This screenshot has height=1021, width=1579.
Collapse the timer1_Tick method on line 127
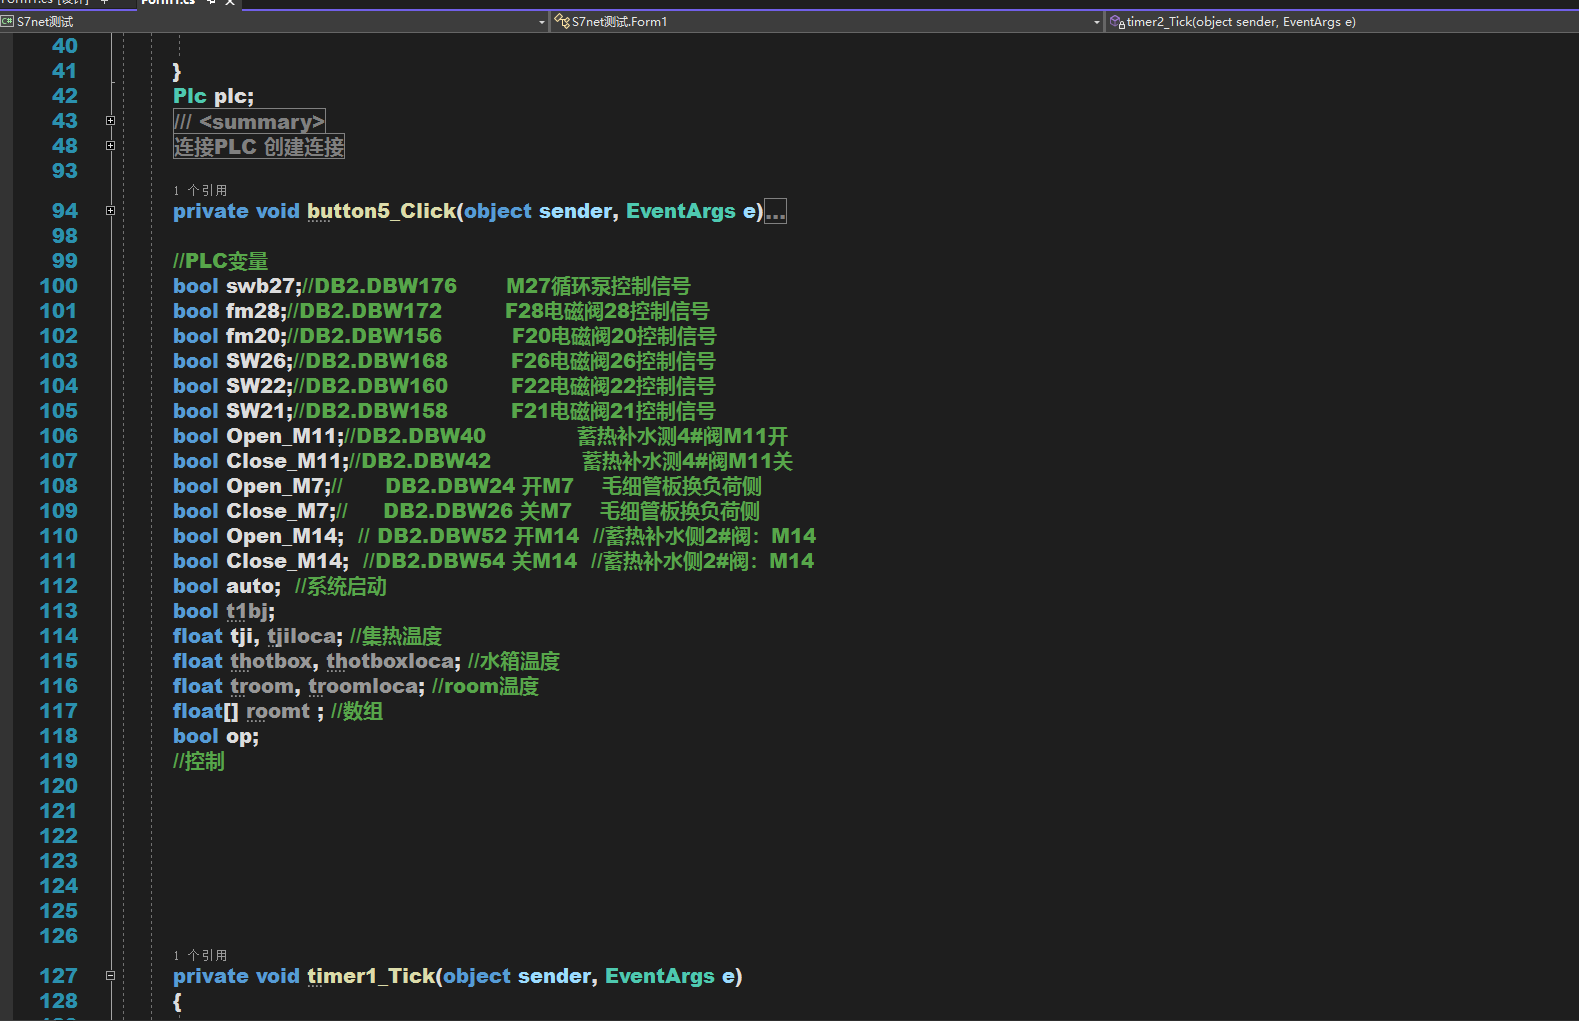[110, 976]
